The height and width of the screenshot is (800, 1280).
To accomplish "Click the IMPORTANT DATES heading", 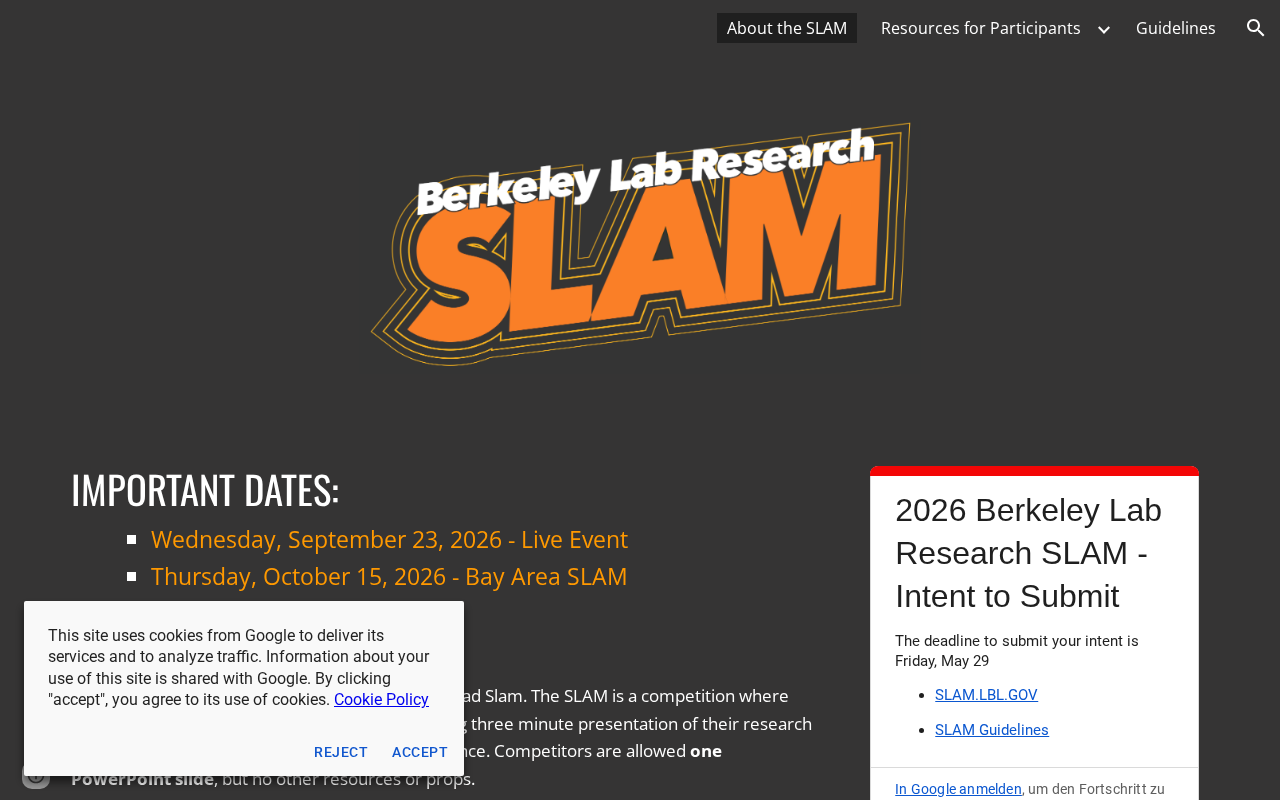I will click(205, 489).
